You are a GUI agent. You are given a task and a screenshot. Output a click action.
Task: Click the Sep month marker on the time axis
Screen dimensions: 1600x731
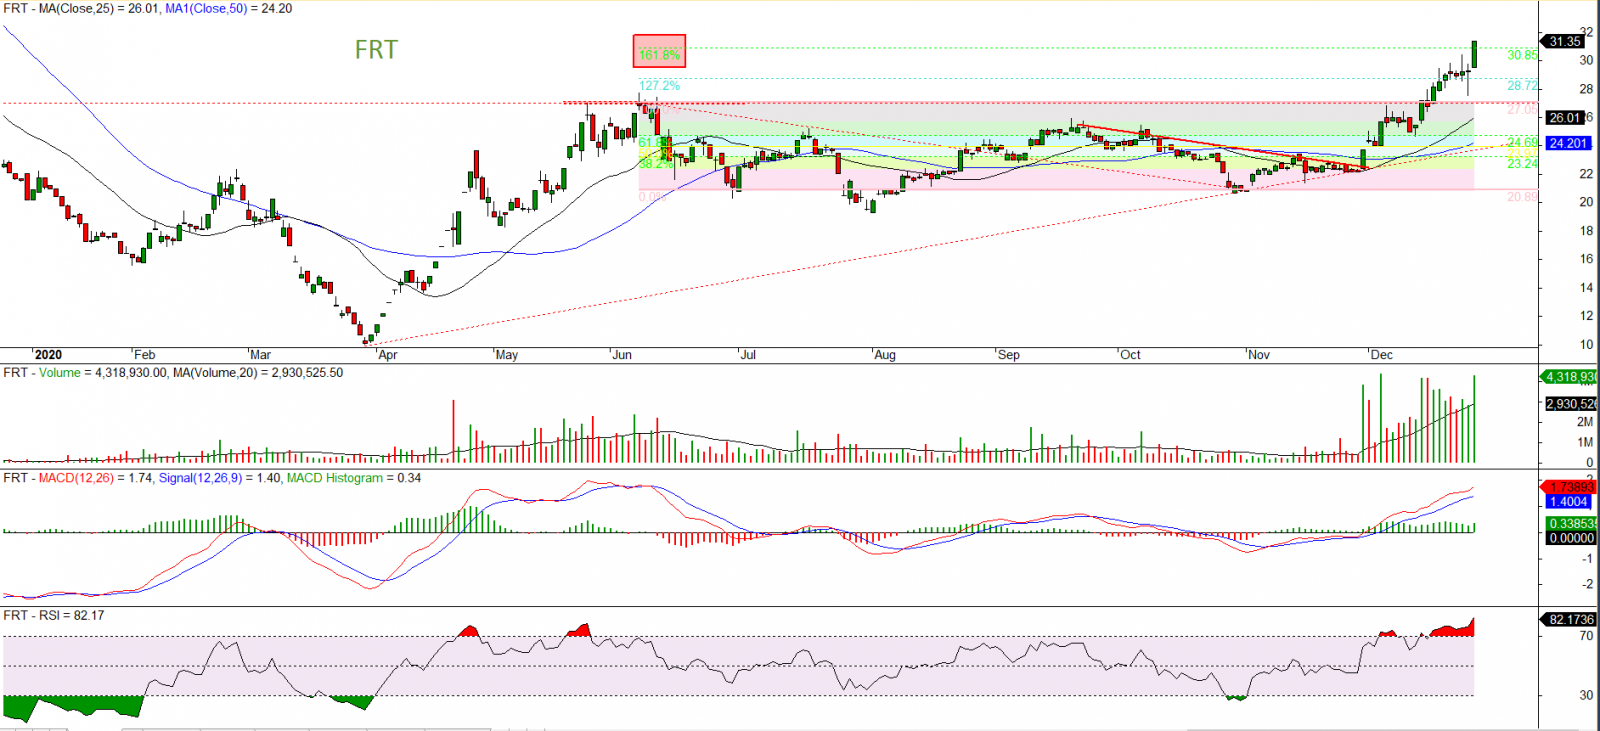tap(1009, 355)
